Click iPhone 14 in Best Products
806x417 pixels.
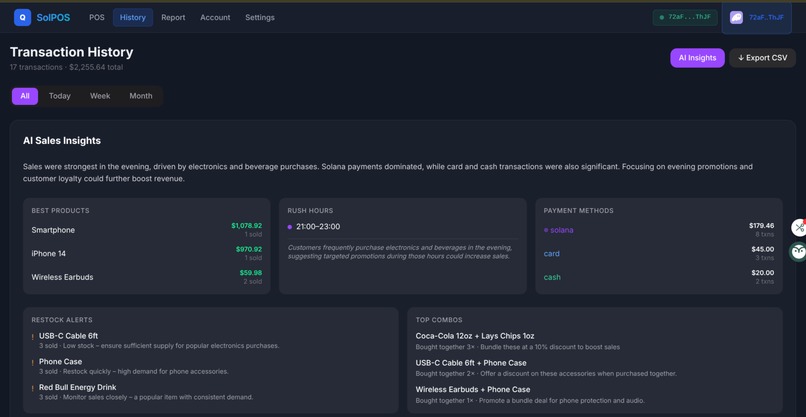point(48,254)
